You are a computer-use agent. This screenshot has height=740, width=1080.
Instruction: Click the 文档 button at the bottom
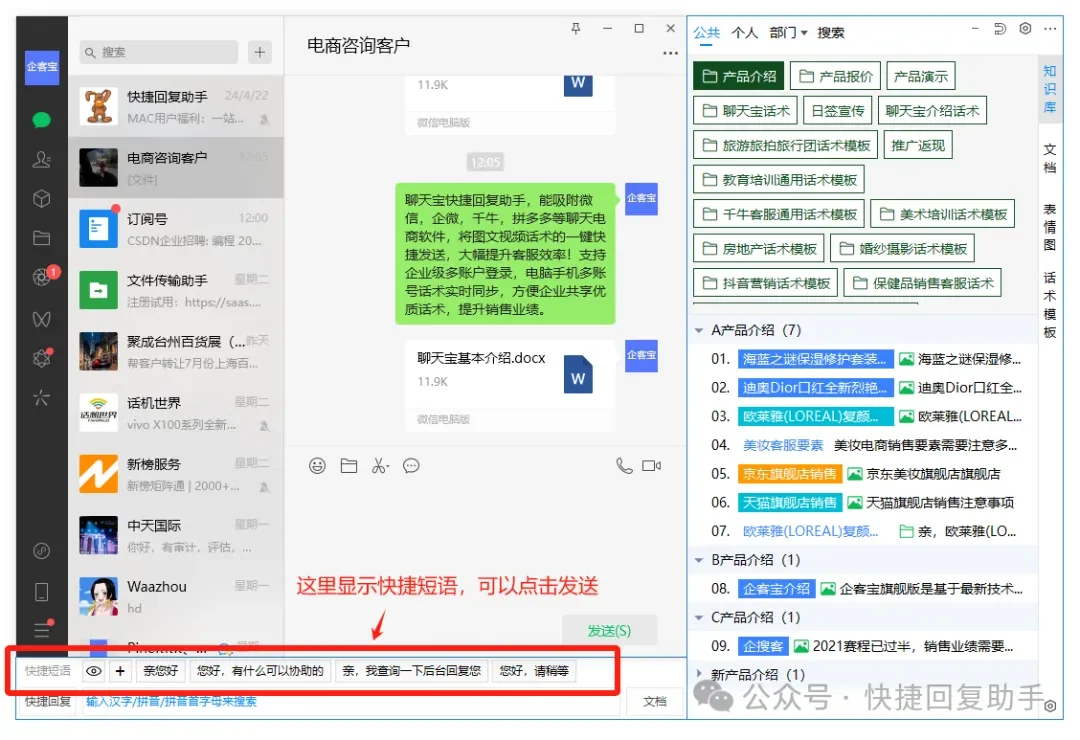(x=654, y=701)
